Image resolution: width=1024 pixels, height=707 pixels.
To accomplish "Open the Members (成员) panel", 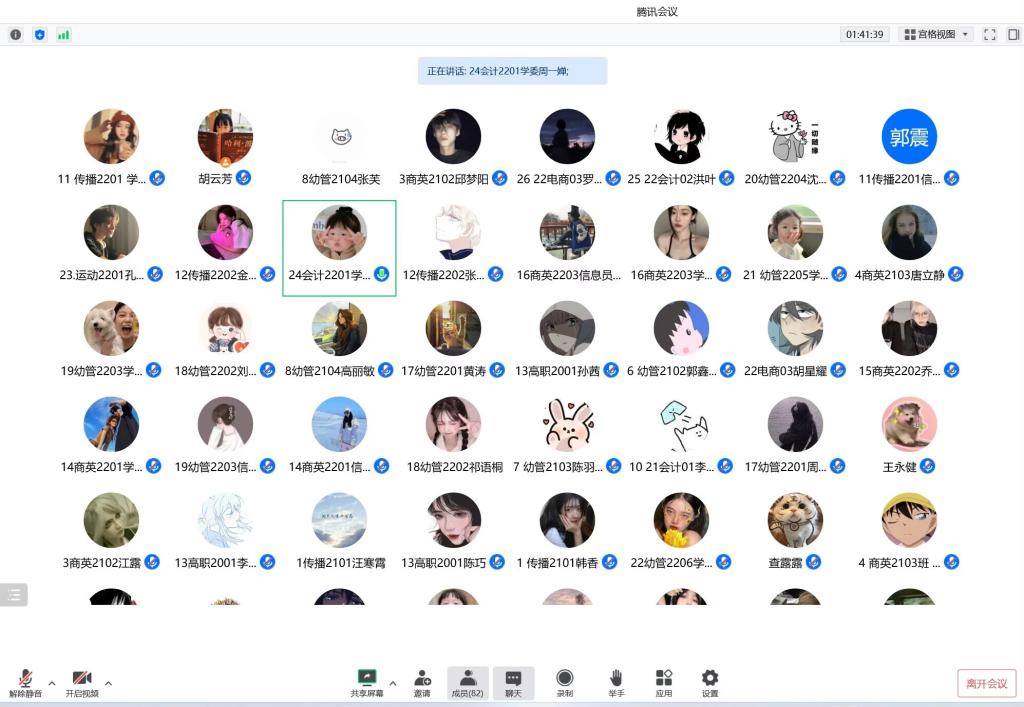I will point(467,682).
